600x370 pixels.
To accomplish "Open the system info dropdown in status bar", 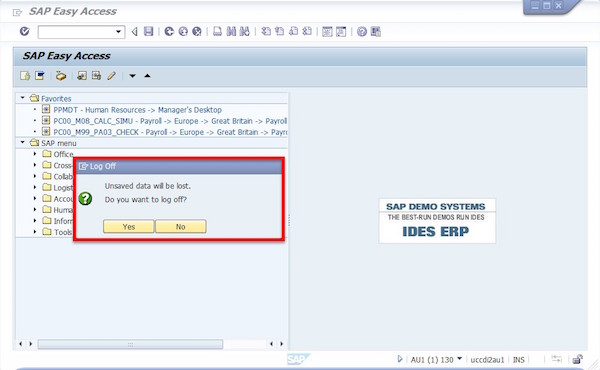I will pos(460,359).
